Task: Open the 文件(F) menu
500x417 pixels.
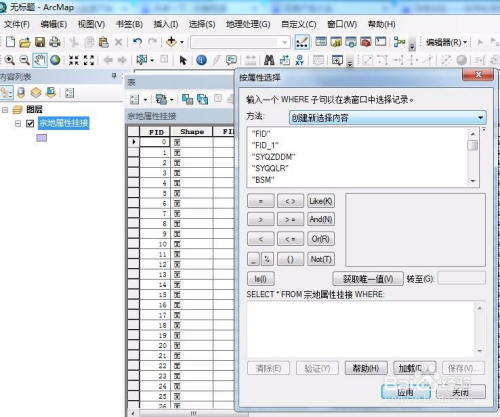Action: [17, 24]
